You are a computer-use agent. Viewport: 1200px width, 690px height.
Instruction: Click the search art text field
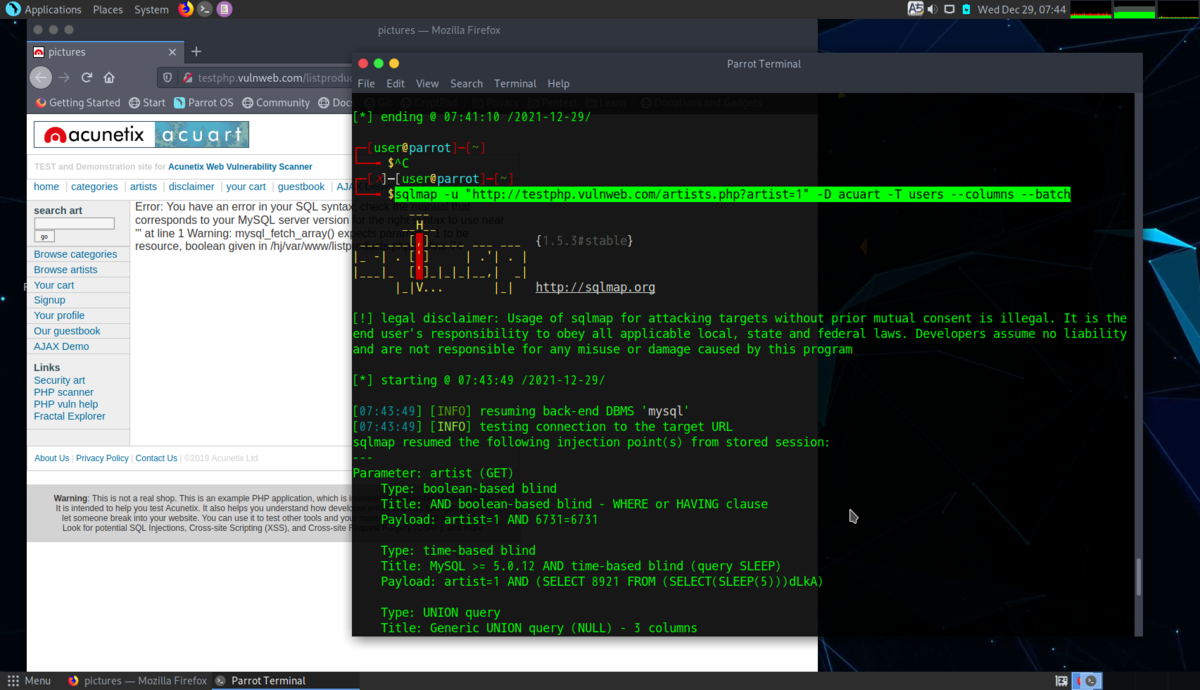tap(74, 224)
